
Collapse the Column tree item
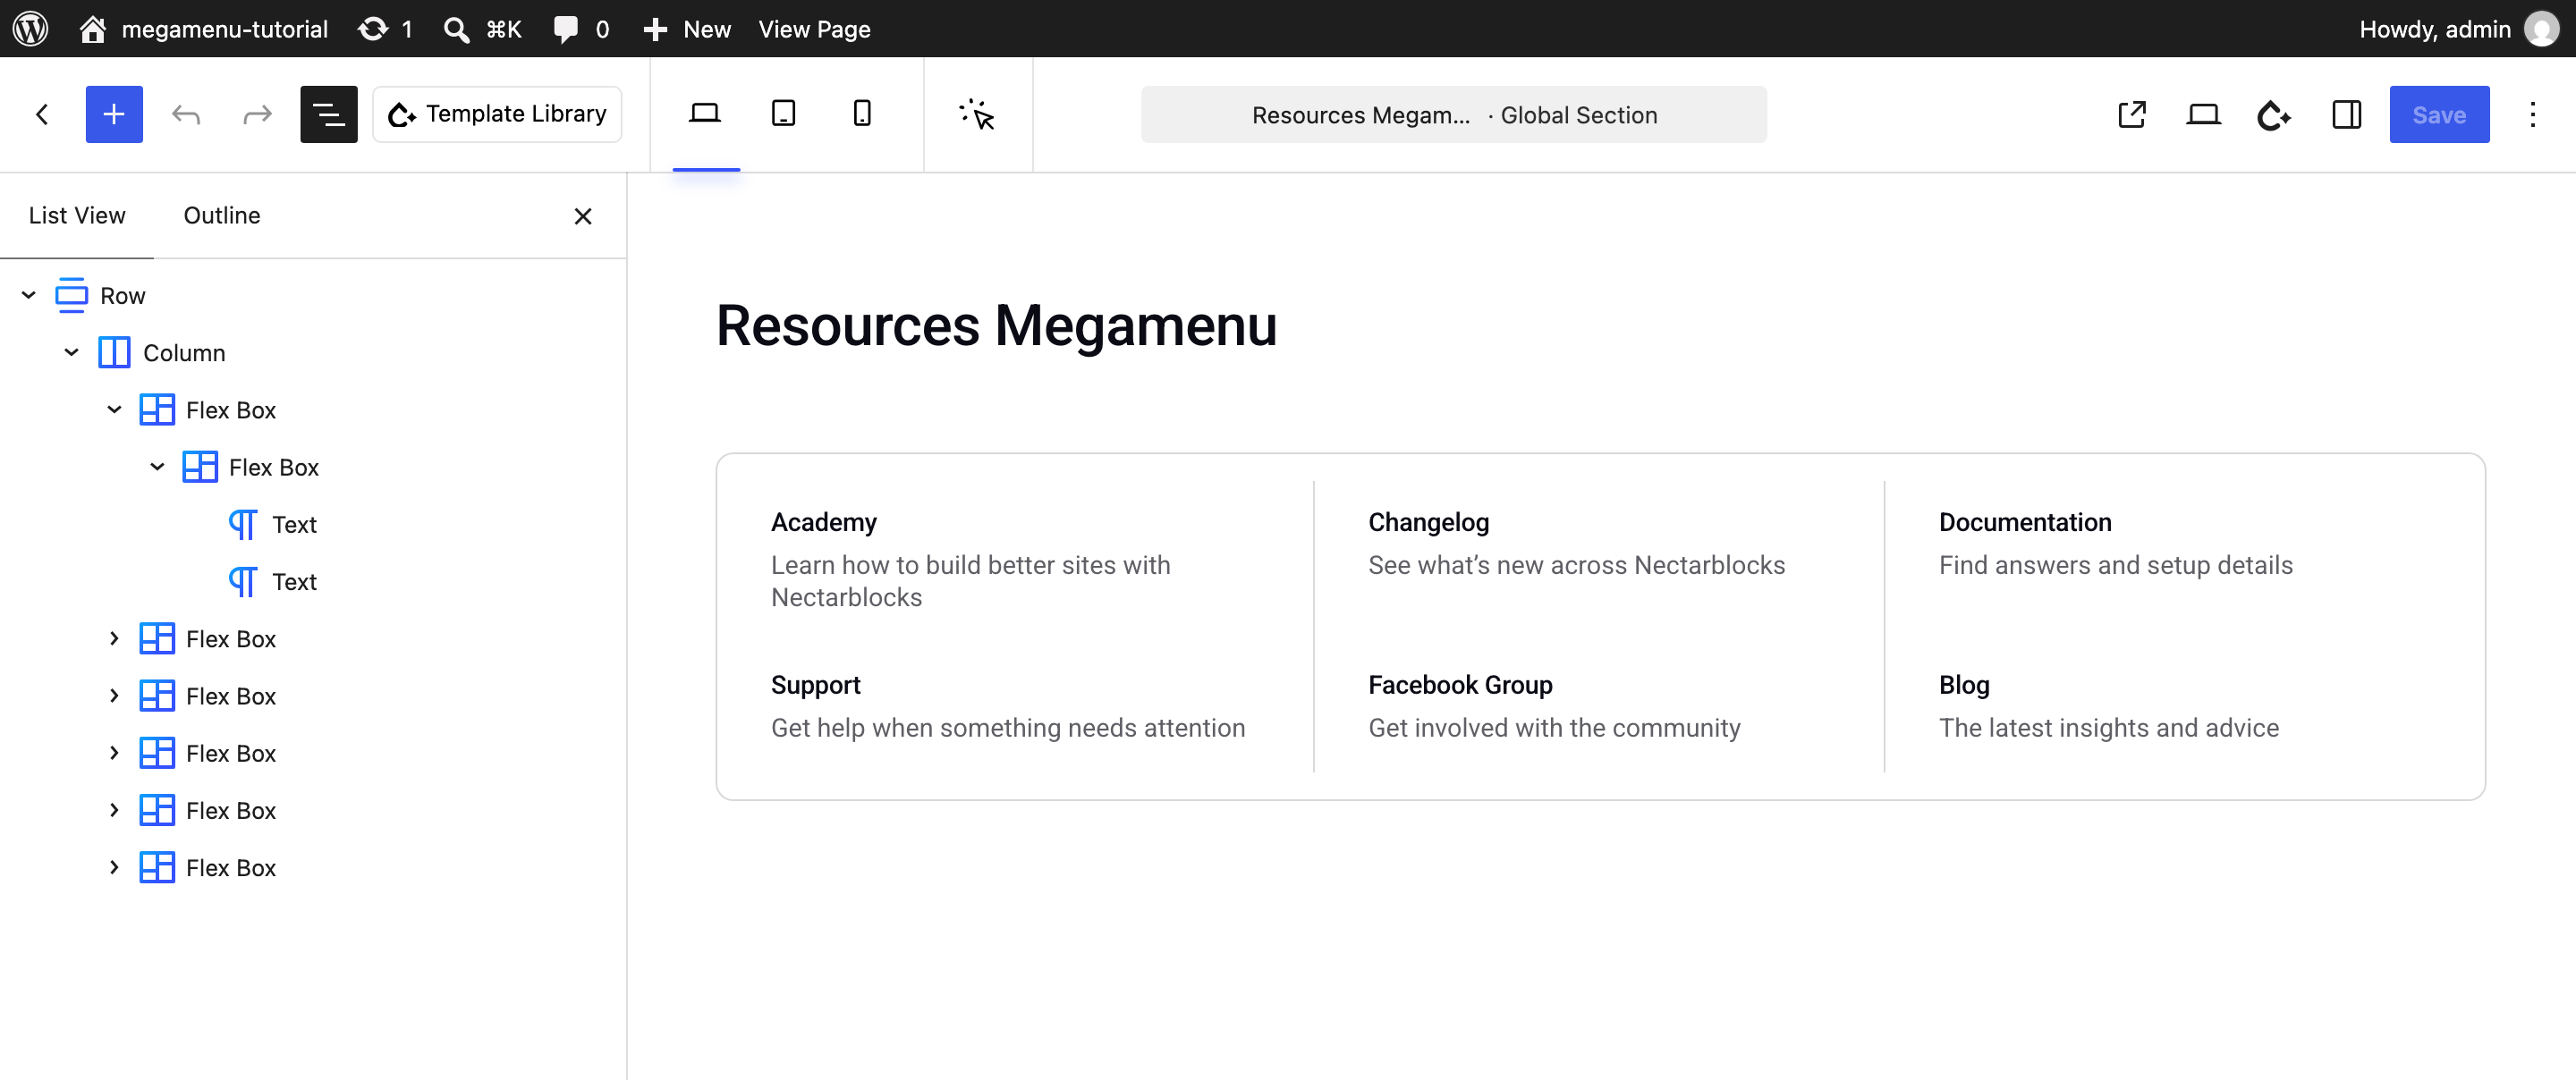(x=72, y=352)
